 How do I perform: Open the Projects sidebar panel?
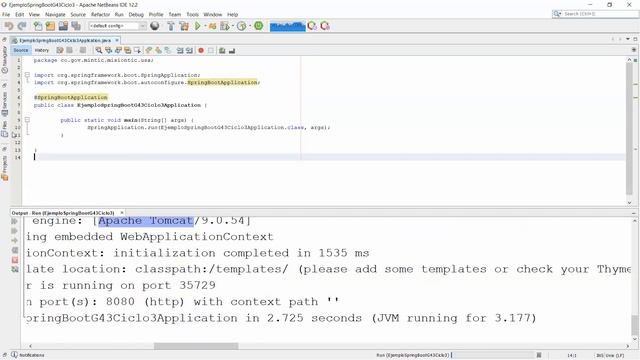[4, 167]
